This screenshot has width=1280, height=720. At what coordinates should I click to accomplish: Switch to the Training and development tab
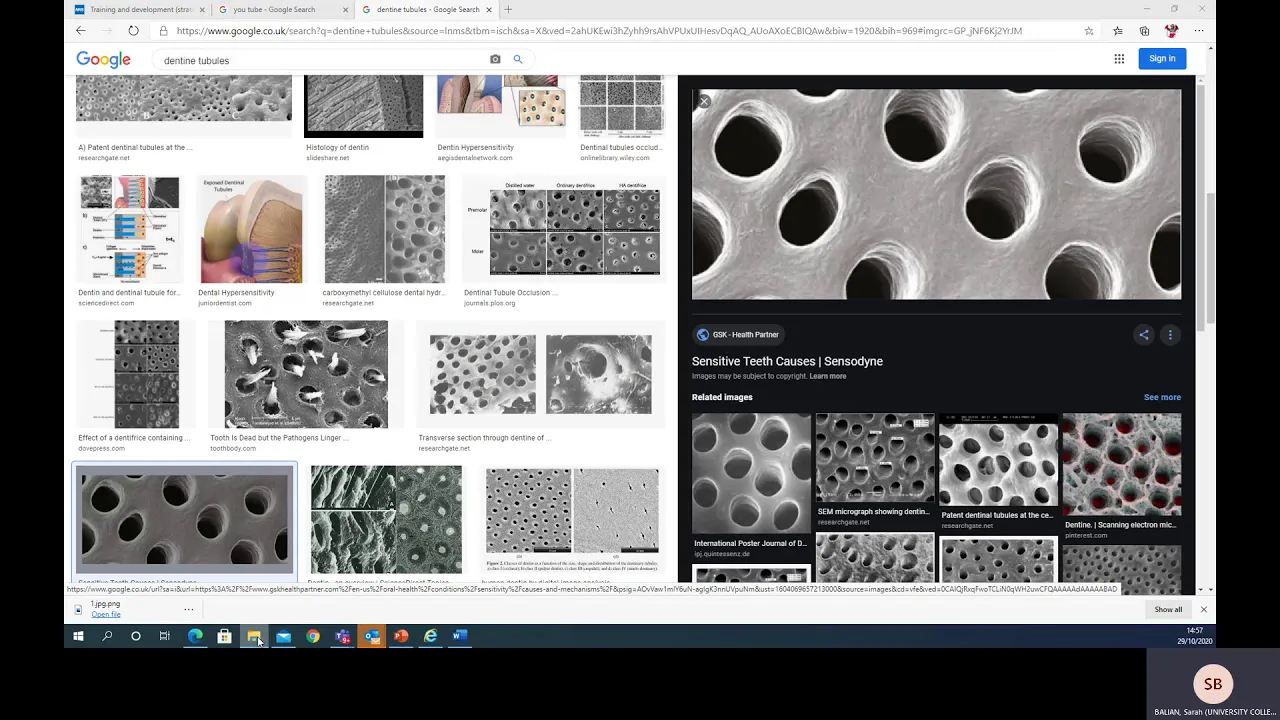click(140, 10)
